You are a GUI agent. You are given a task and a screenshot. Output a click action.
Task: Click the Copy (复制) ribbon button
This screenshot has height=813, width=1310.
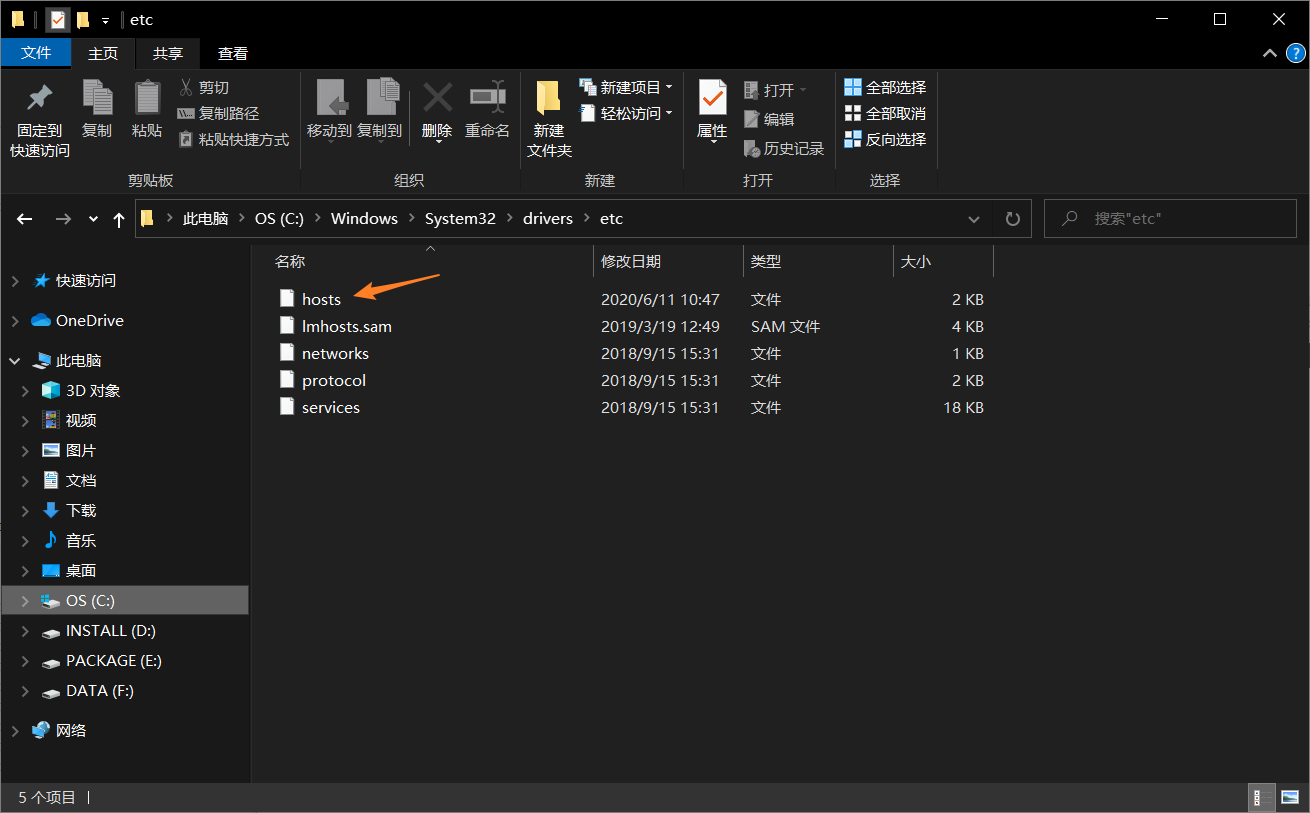(x=97, y=109)
